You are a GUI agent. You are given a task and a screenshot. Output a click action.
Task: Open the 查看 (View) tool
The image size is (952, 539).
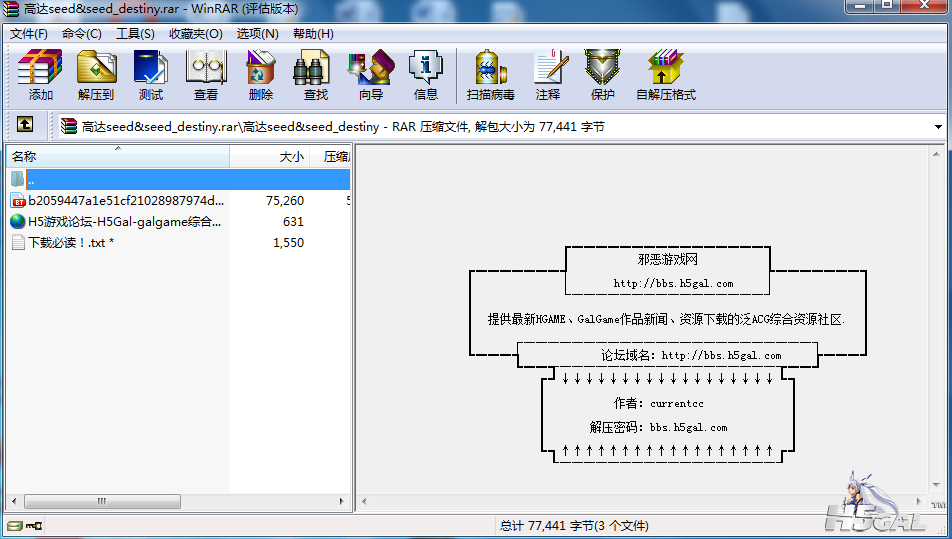206,75
